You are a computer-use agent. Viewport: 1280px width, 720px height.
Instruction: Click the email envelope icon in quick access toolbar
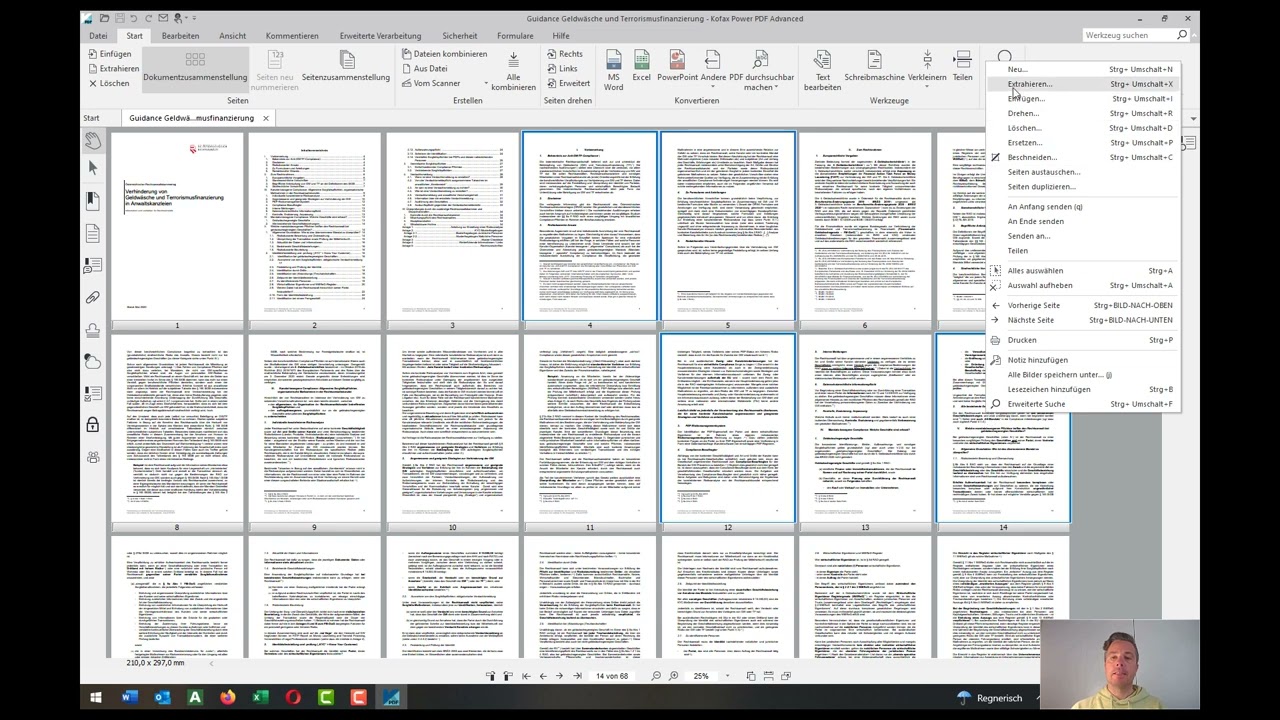click(162, 18)
